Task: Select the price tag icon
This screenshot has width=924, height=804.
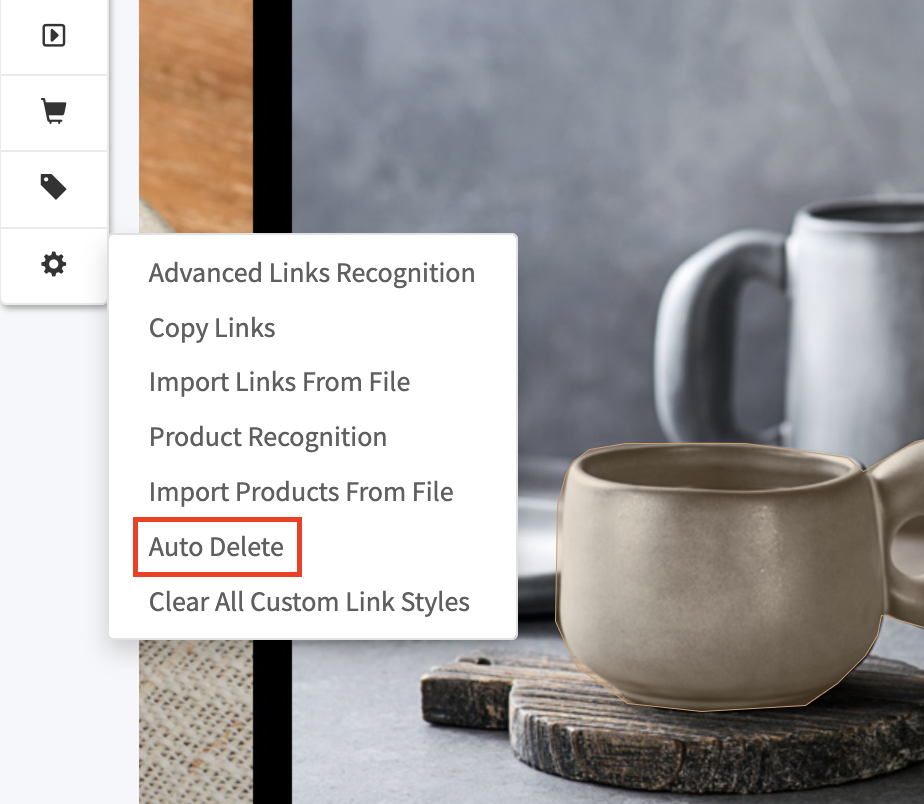Action: point(54,187)
